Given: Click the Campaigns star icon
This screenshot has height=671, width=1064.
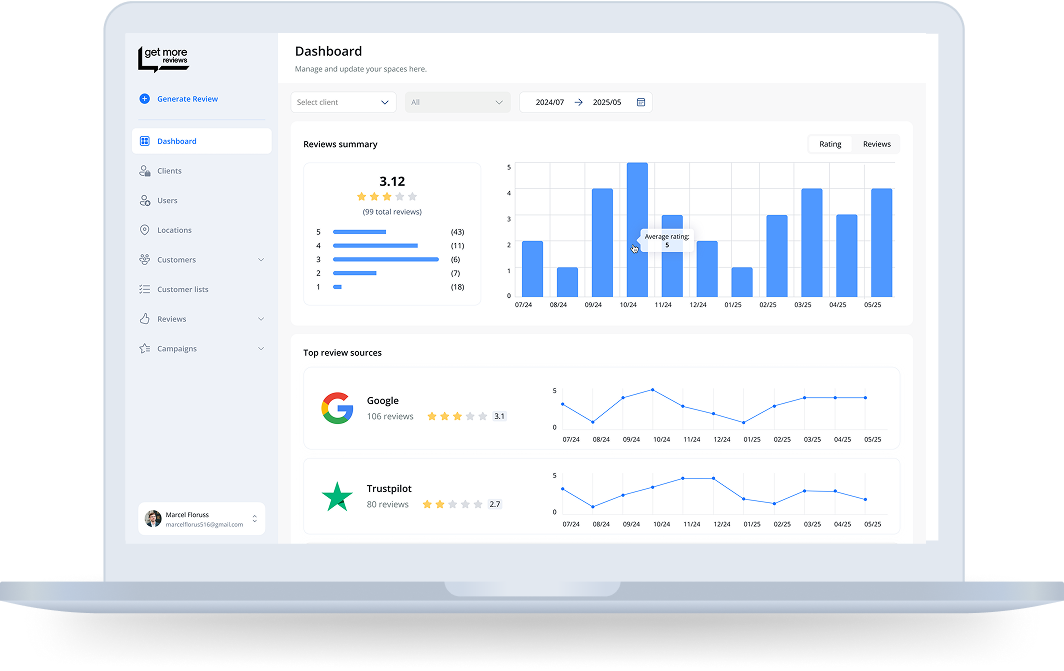Looking at the screenshot, I should [145, 349].
